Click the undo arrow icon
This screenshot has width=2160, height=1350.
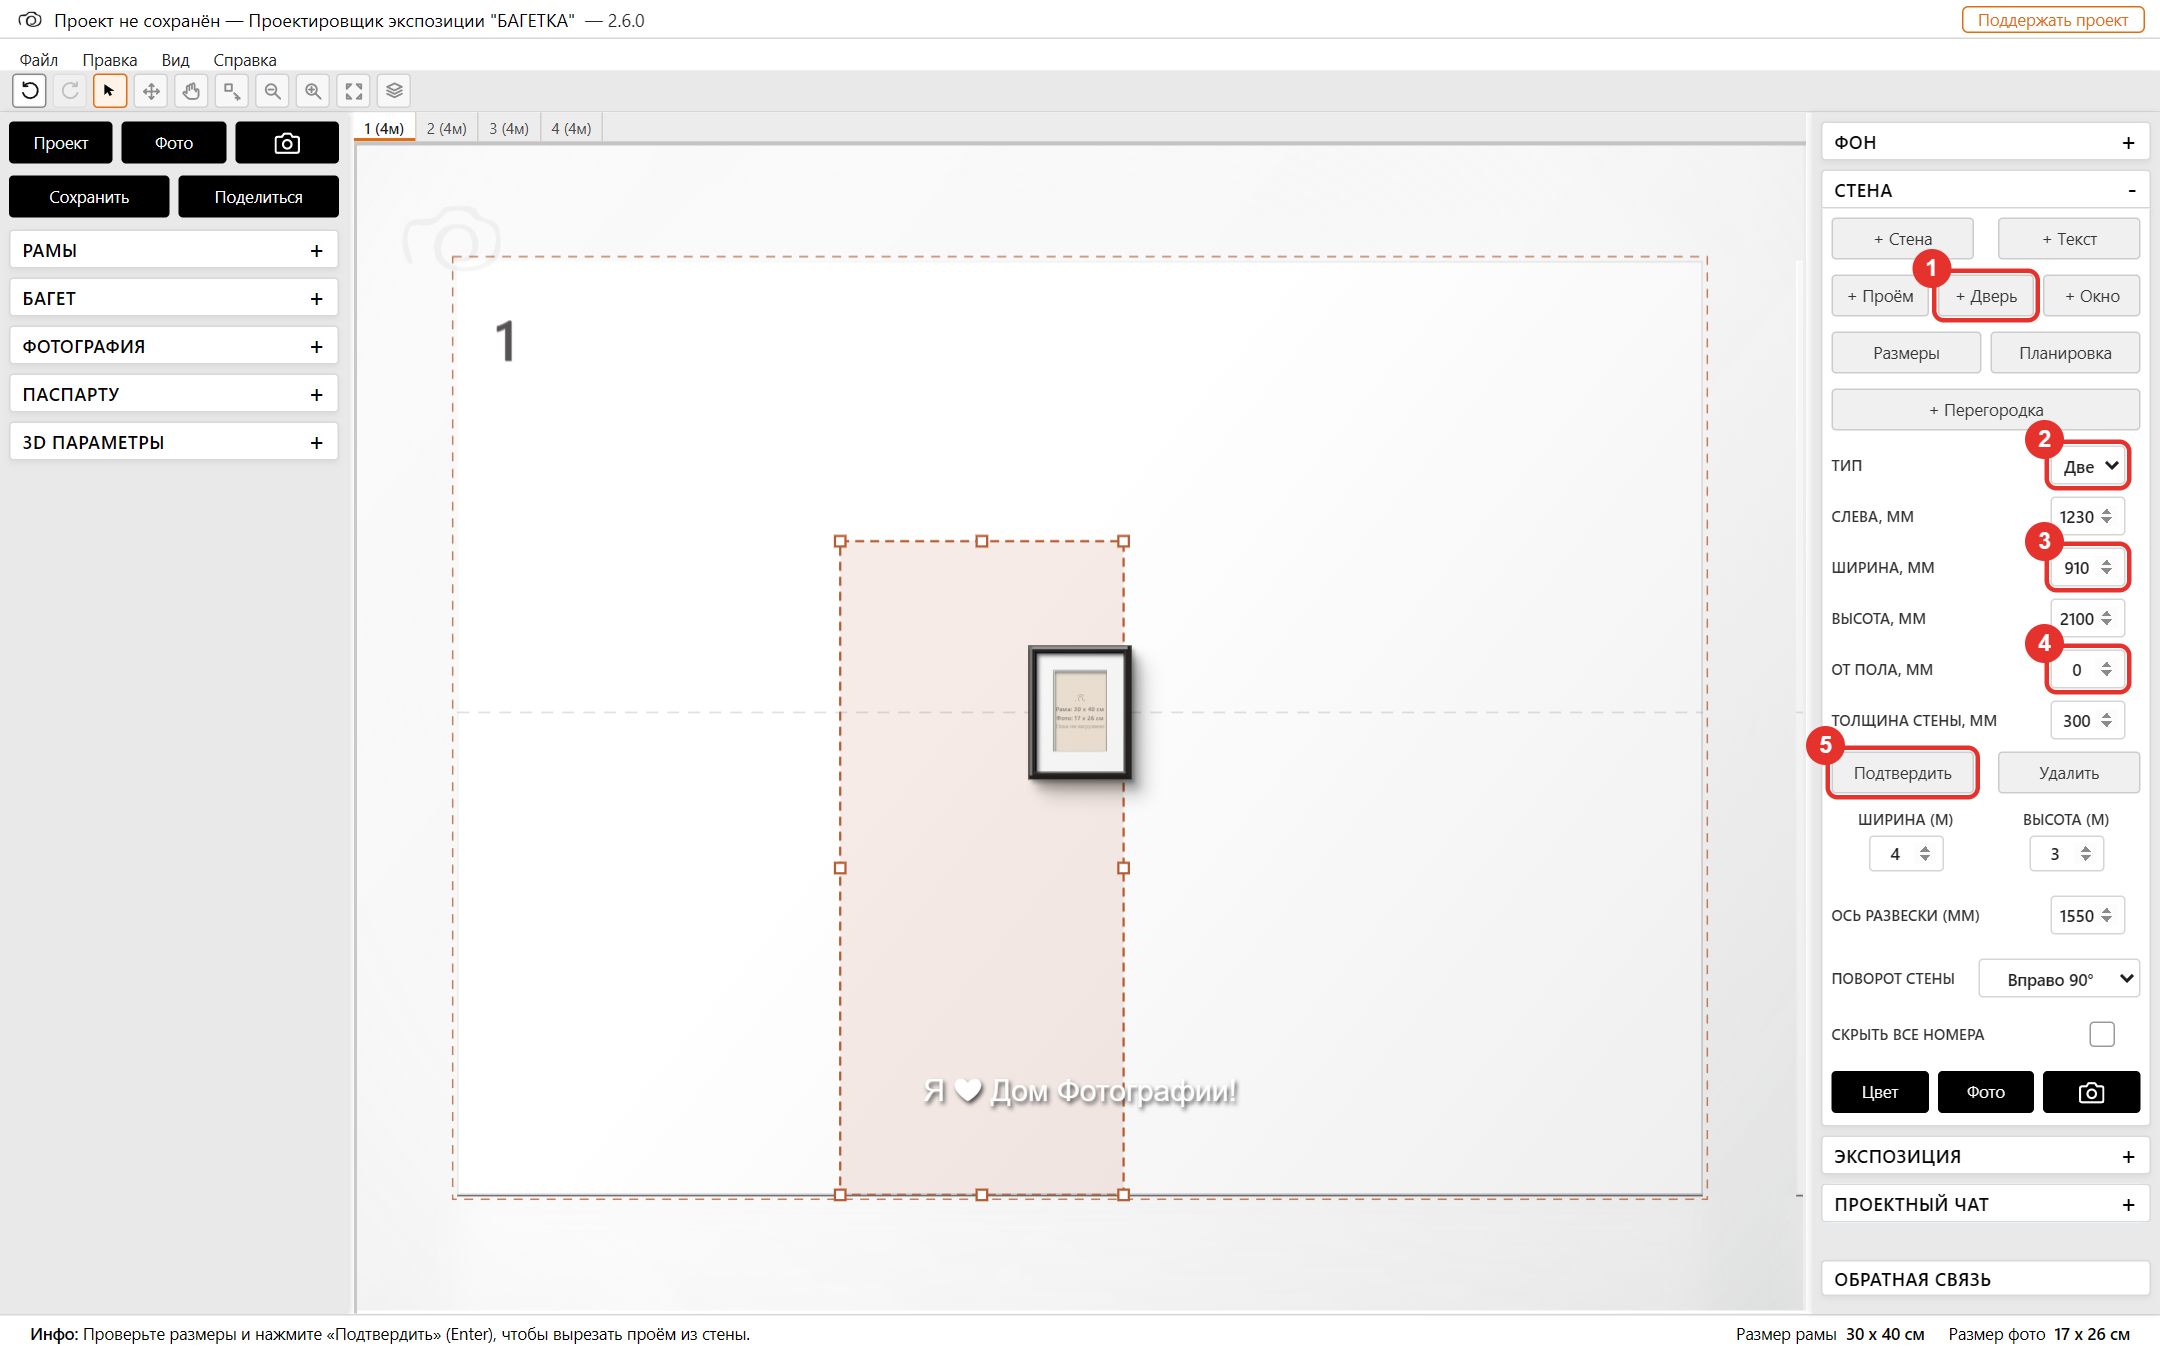point(30,91)
